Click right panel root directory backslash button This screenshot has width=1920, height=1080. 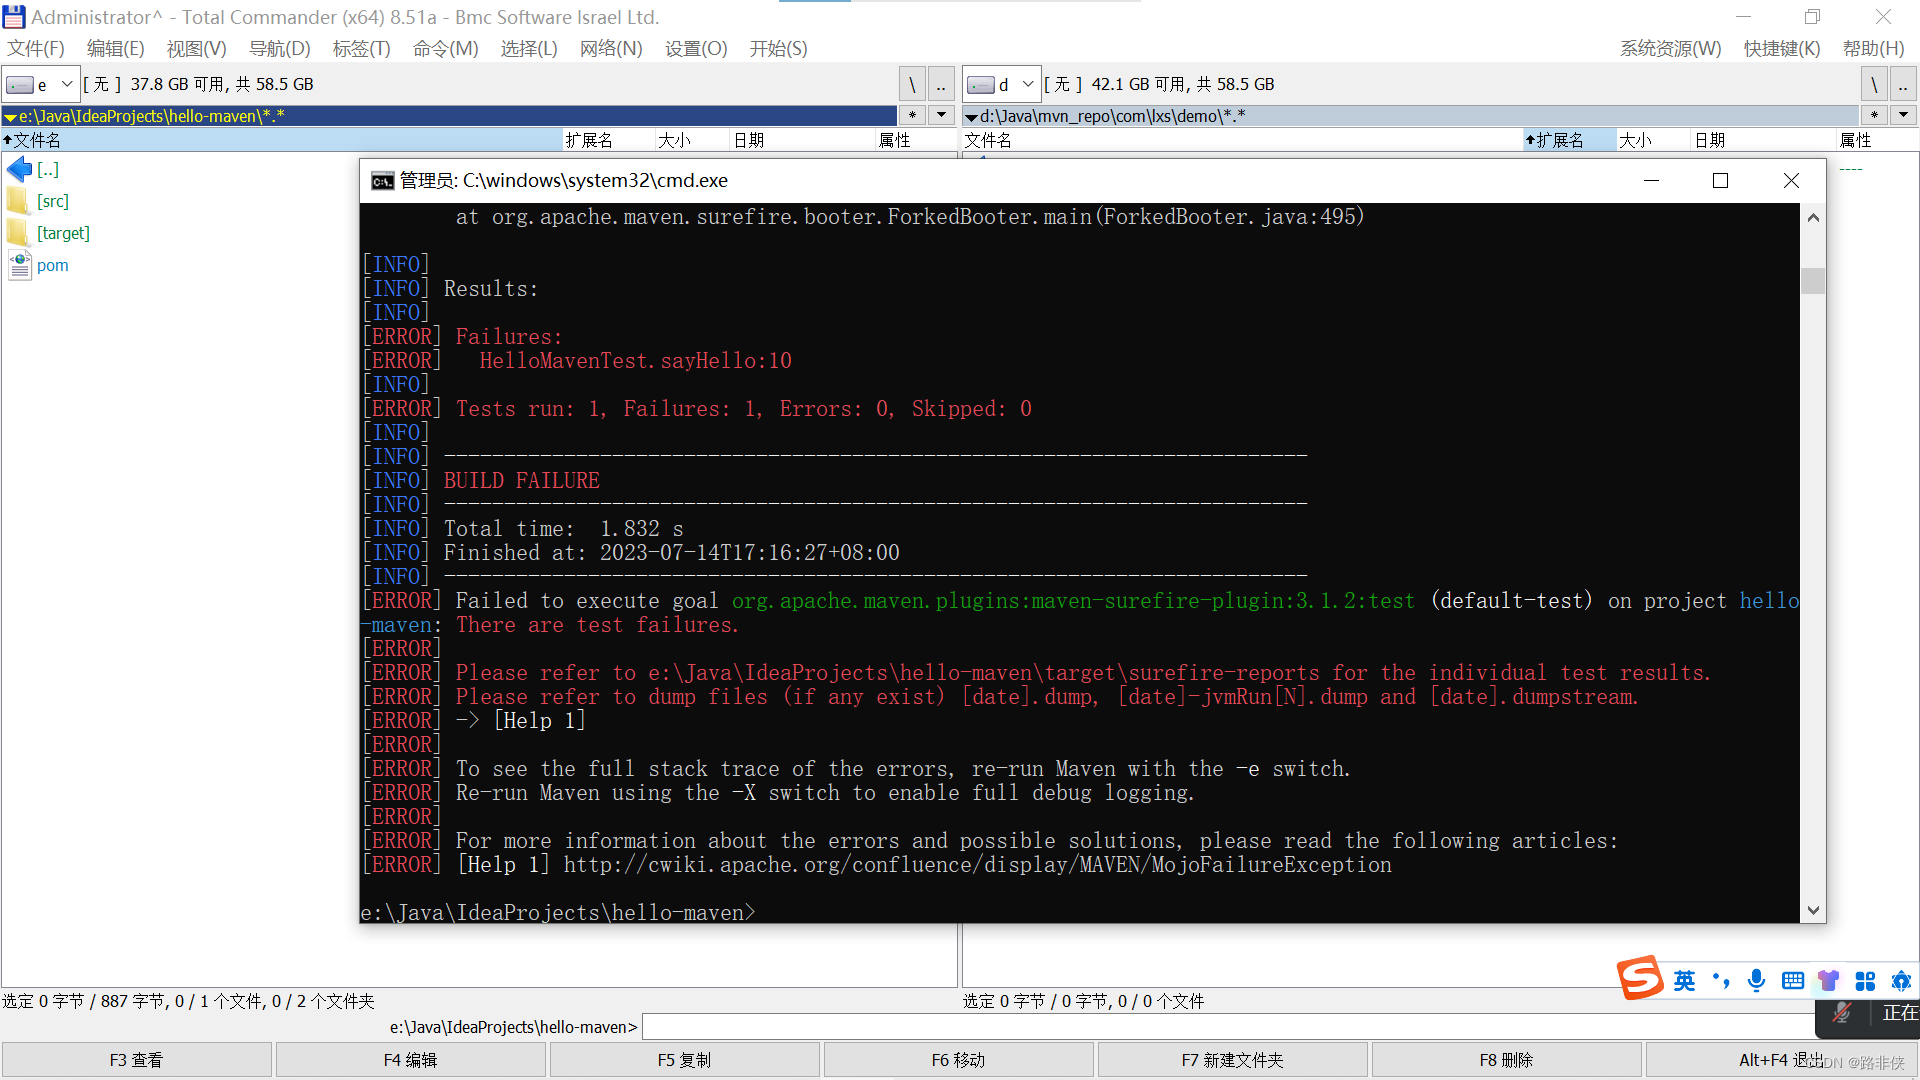click(x=1874, y=84)
